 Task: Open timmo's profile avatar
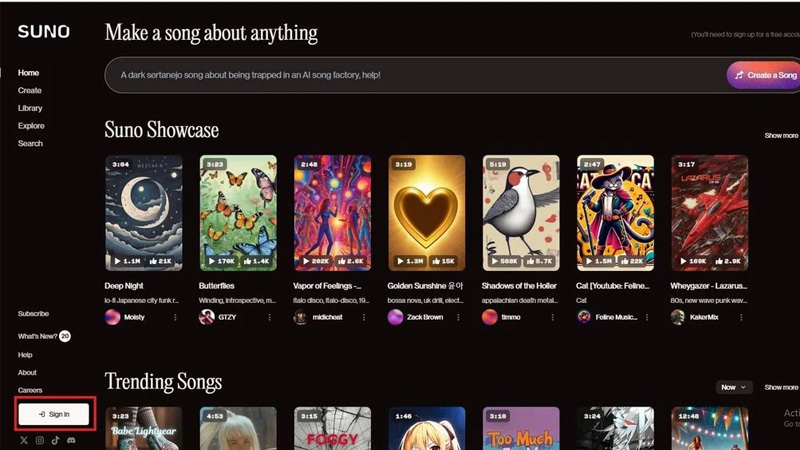point(489,317)
